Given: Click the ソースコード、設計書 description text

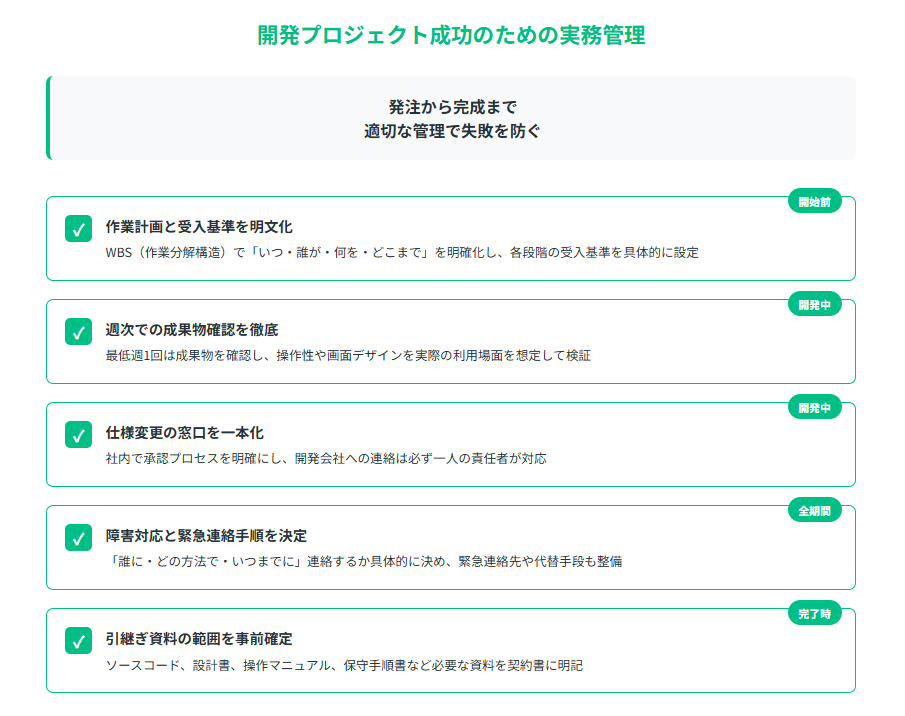Looking at the screenshot, I should (x=344, y=664).
